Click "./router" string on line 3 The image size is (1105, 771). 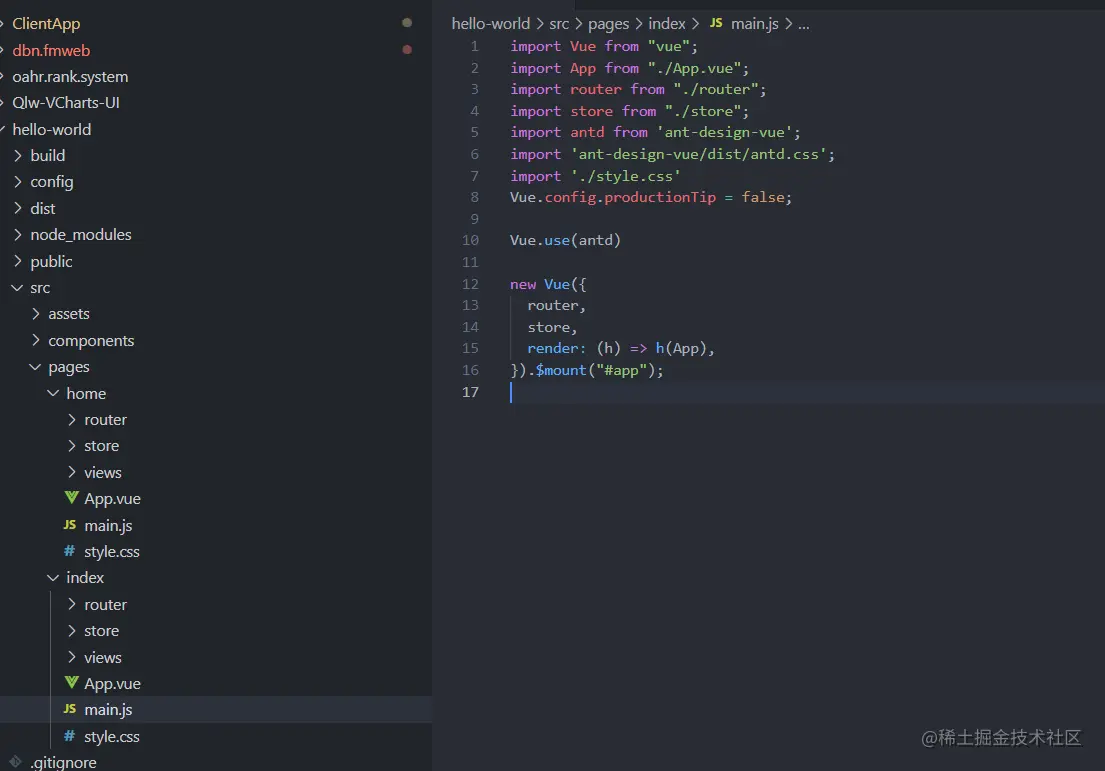[715, 90]
